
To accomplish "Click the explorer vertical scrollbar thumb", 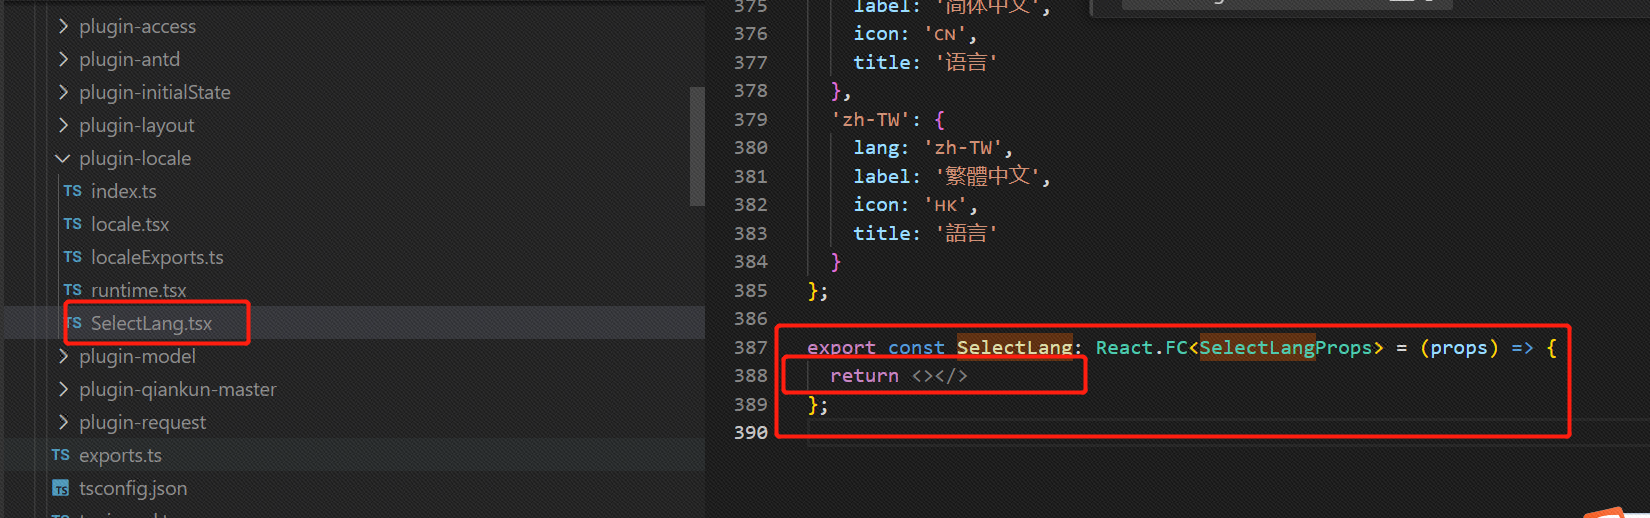I will pos(697,146).
